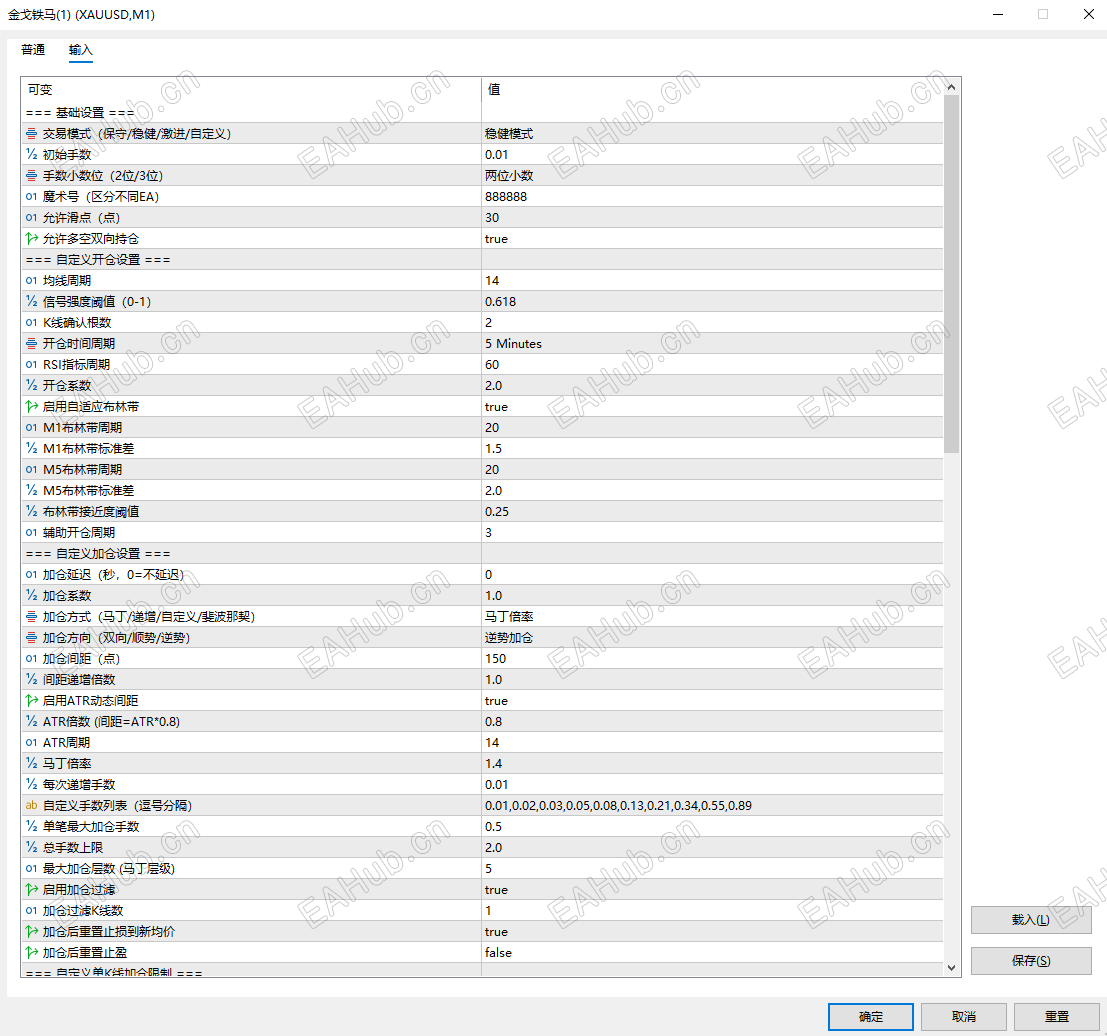Click the 确定 button

(x=870, y=1016)
